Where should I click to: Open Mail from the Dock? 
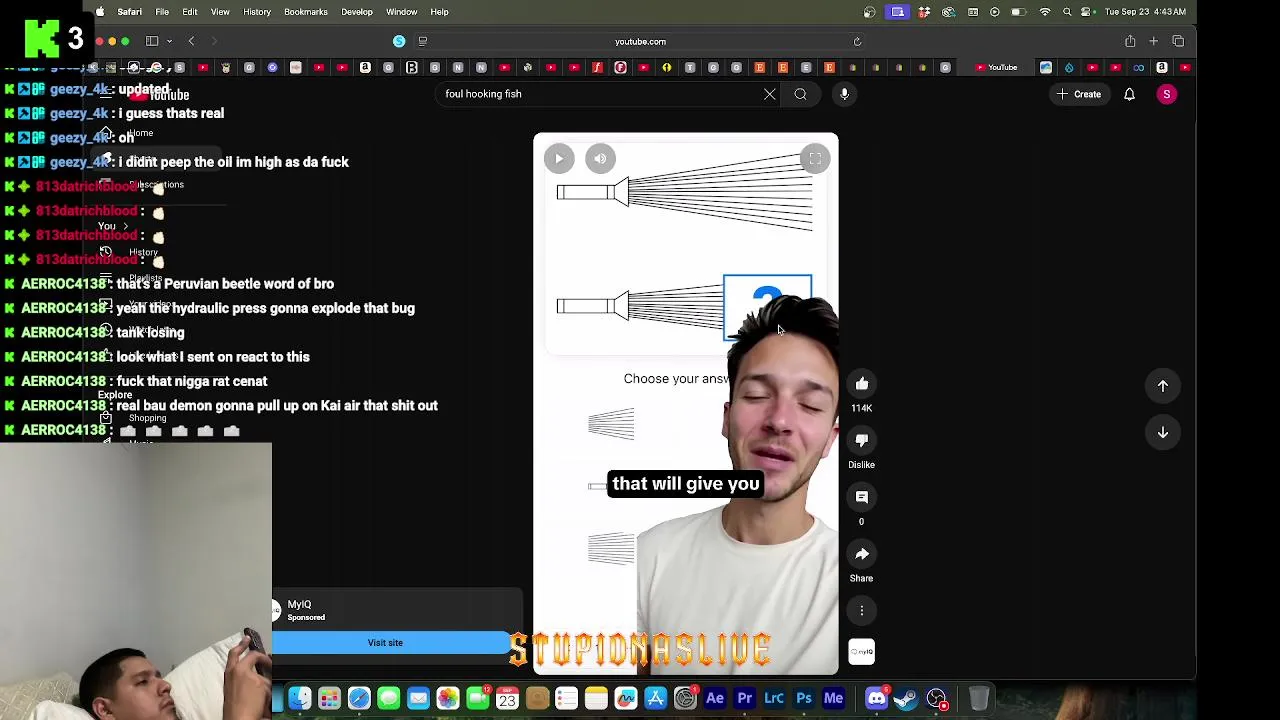418,698
